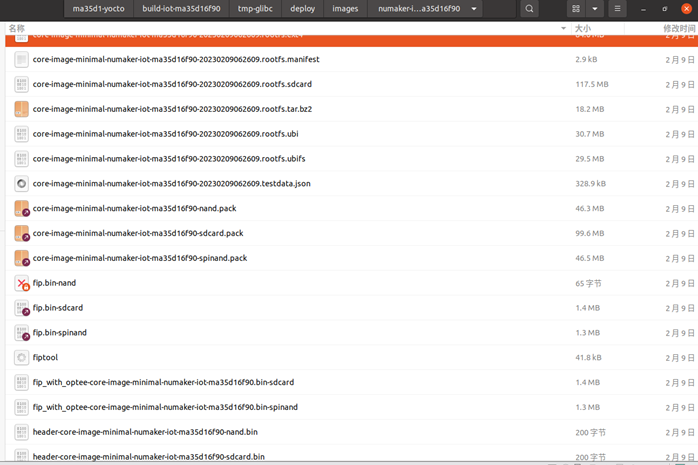Image resolution: width=698 pixels, height=465 pixels.
Task: Click the testdata.json file icon
Action: pyautogui.click(x=22, y=183)
